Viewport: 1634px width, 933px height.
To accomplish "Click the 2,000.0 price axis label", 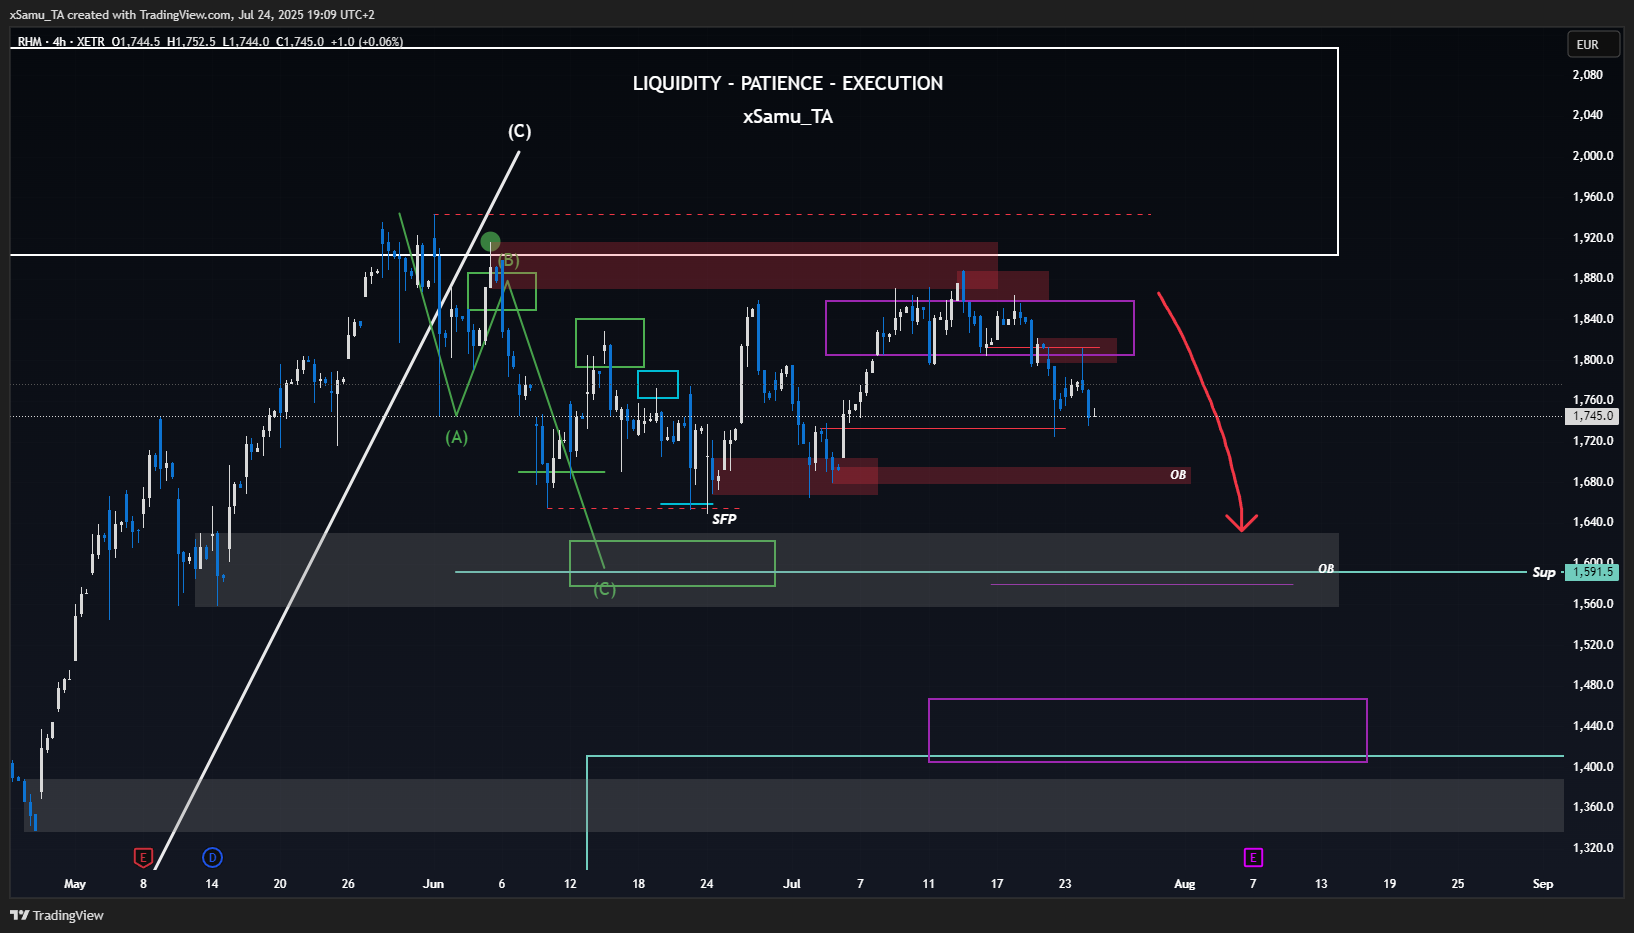I will point(1593,156).
